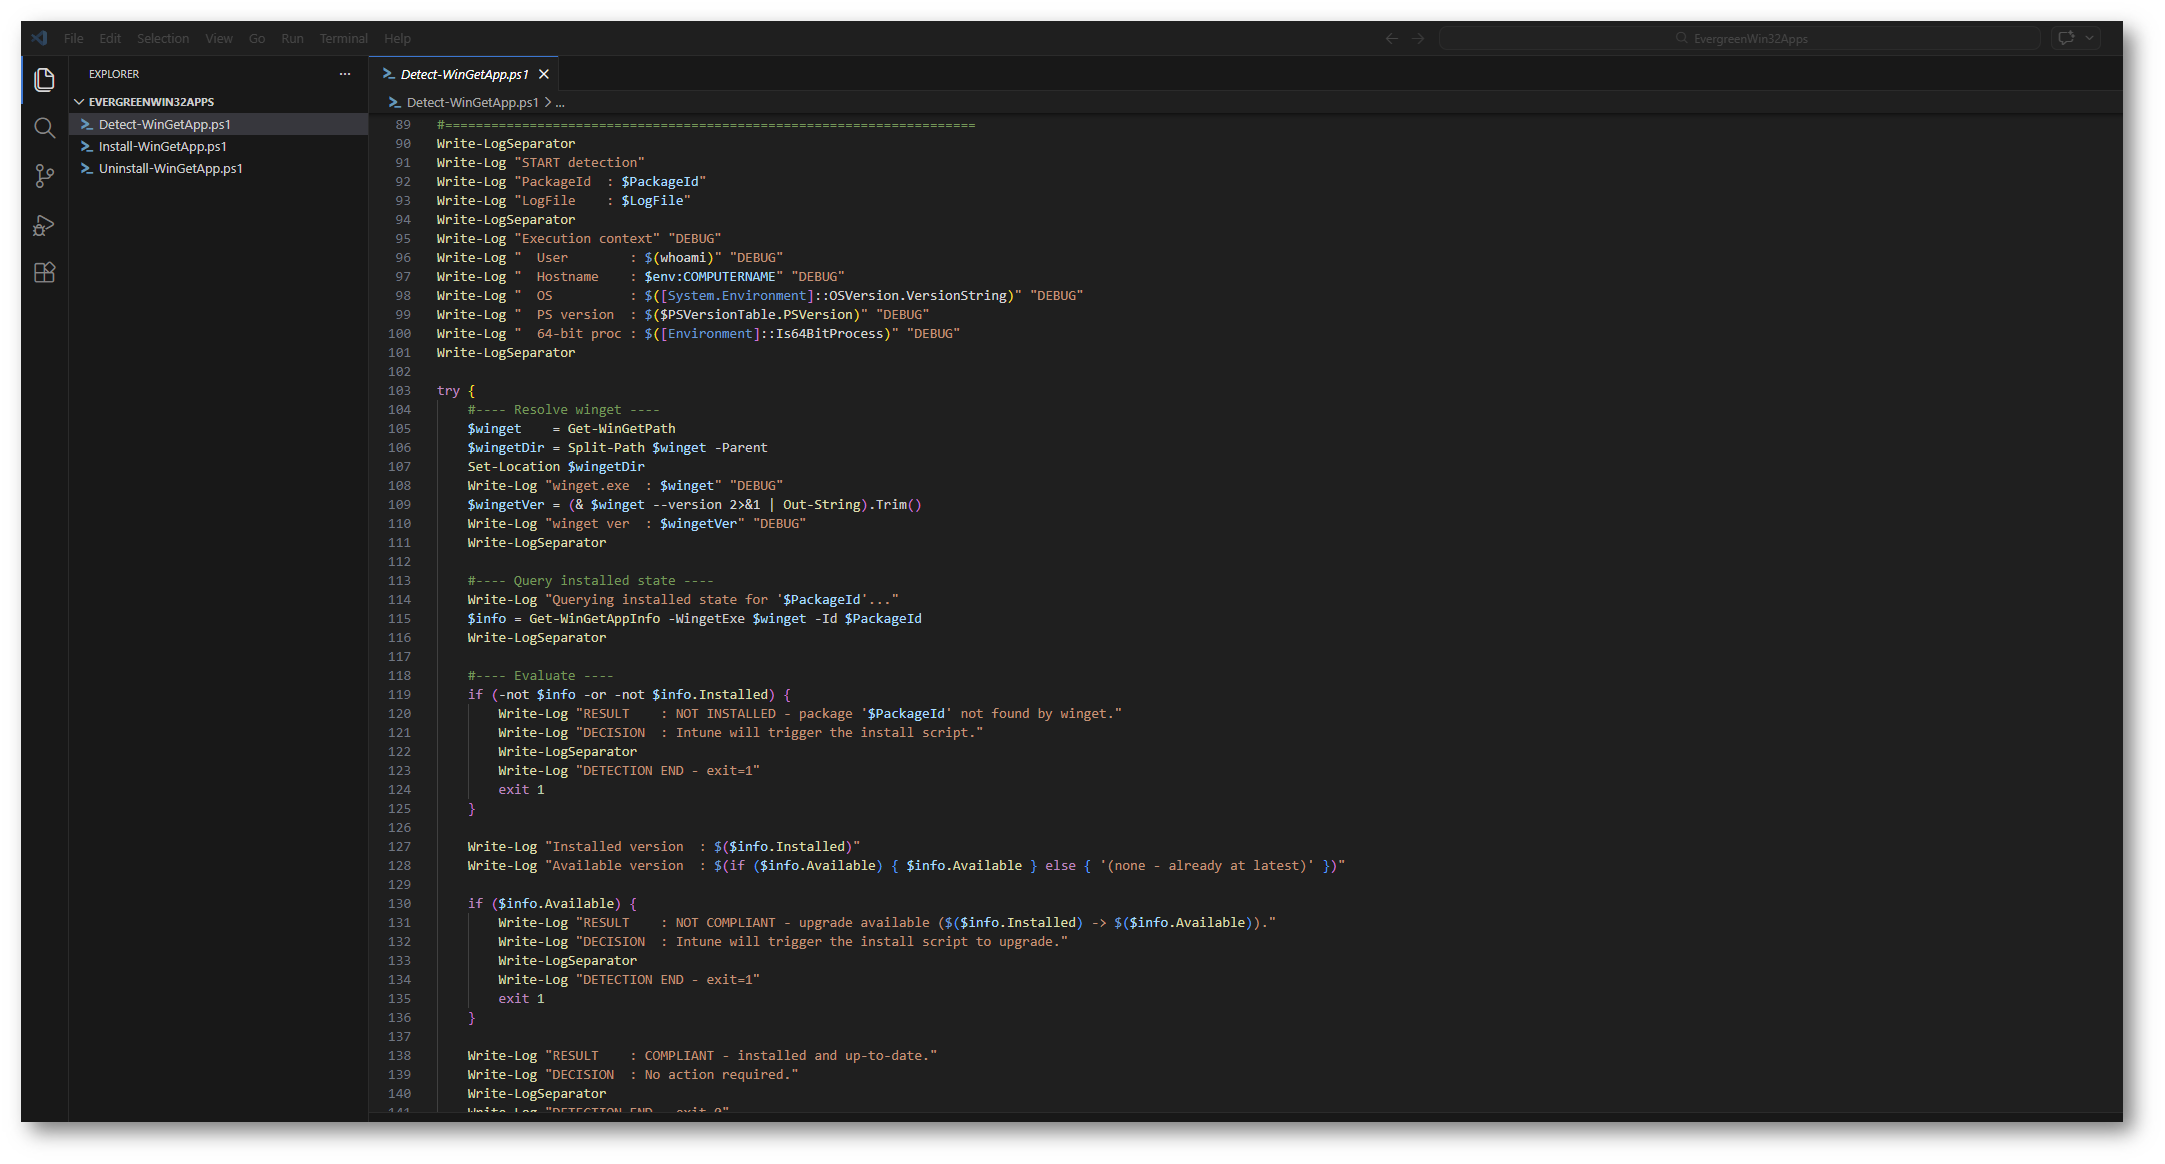Viewport: 2165px width, 1164px height.
Task: Click line number 103 in gutter
Action: click(x=399, y=391)
